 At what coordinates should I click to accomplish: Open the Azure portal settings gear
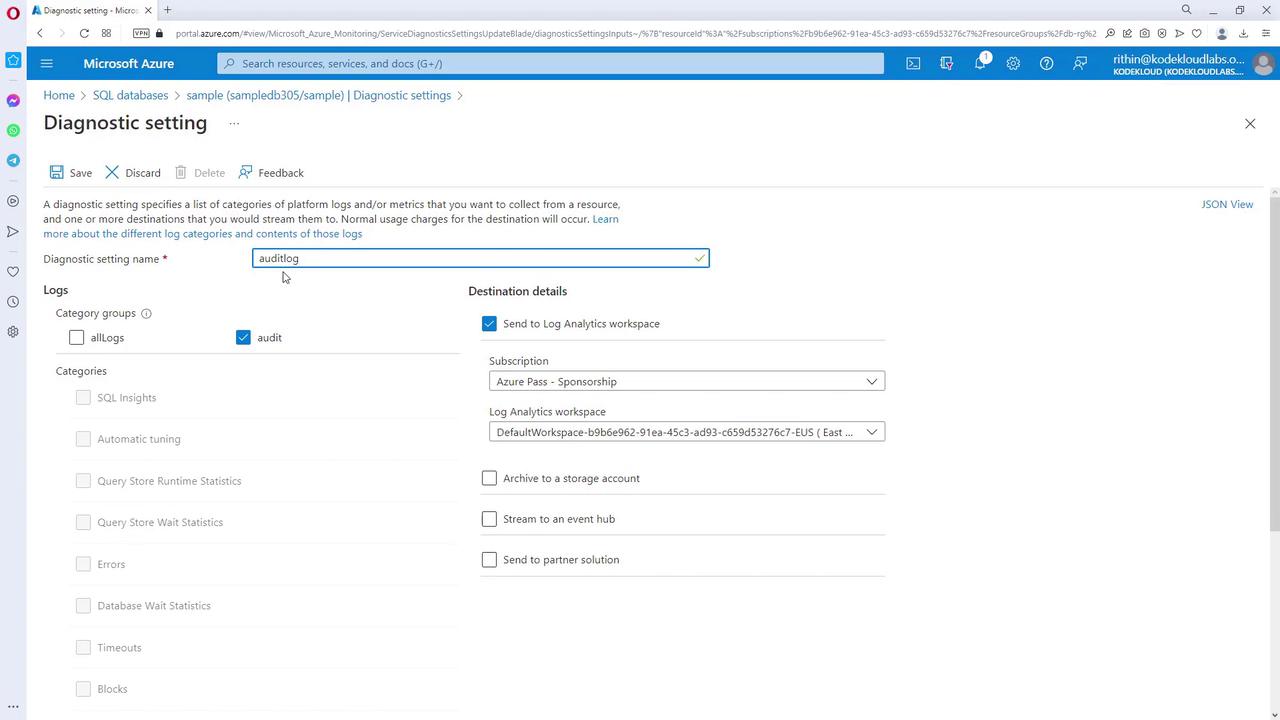click(1013, 63)
